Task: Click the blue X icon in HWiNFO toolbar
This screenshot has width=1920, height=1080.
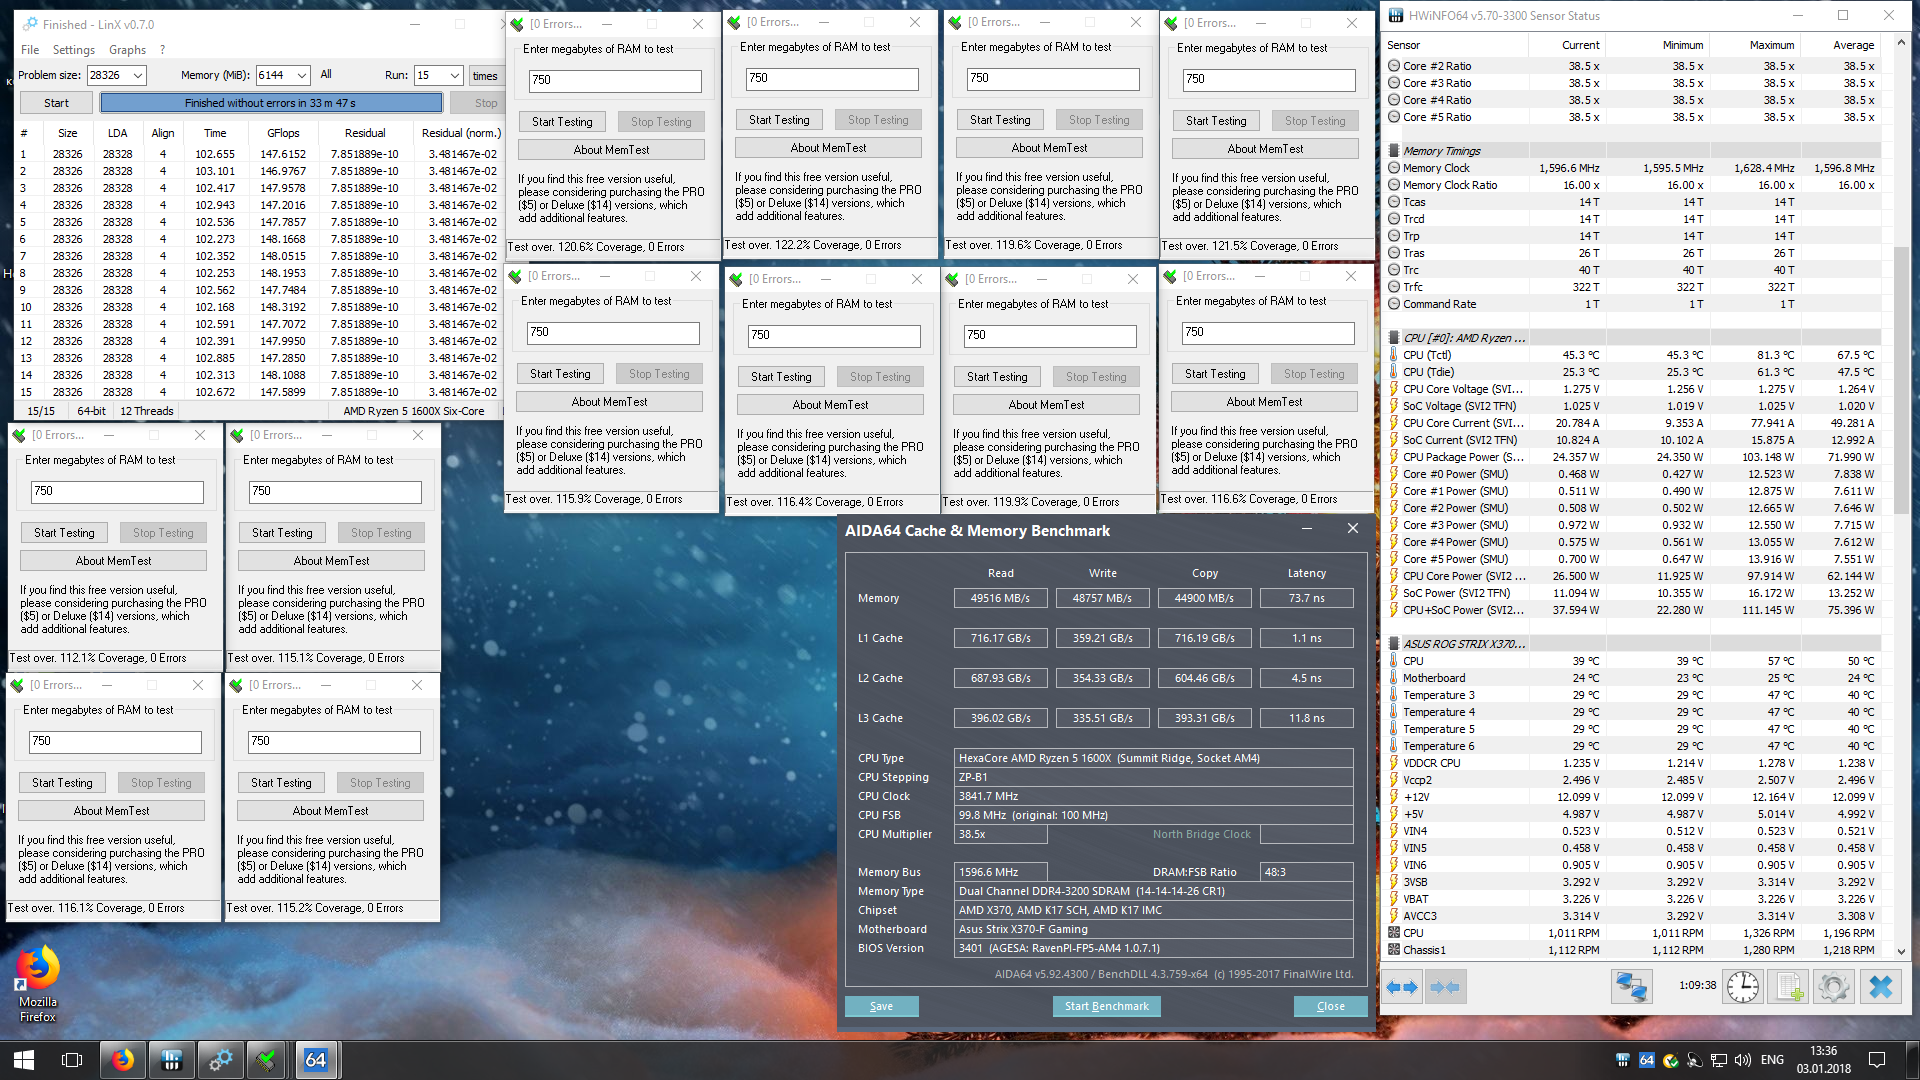Action: (1880, 987)
